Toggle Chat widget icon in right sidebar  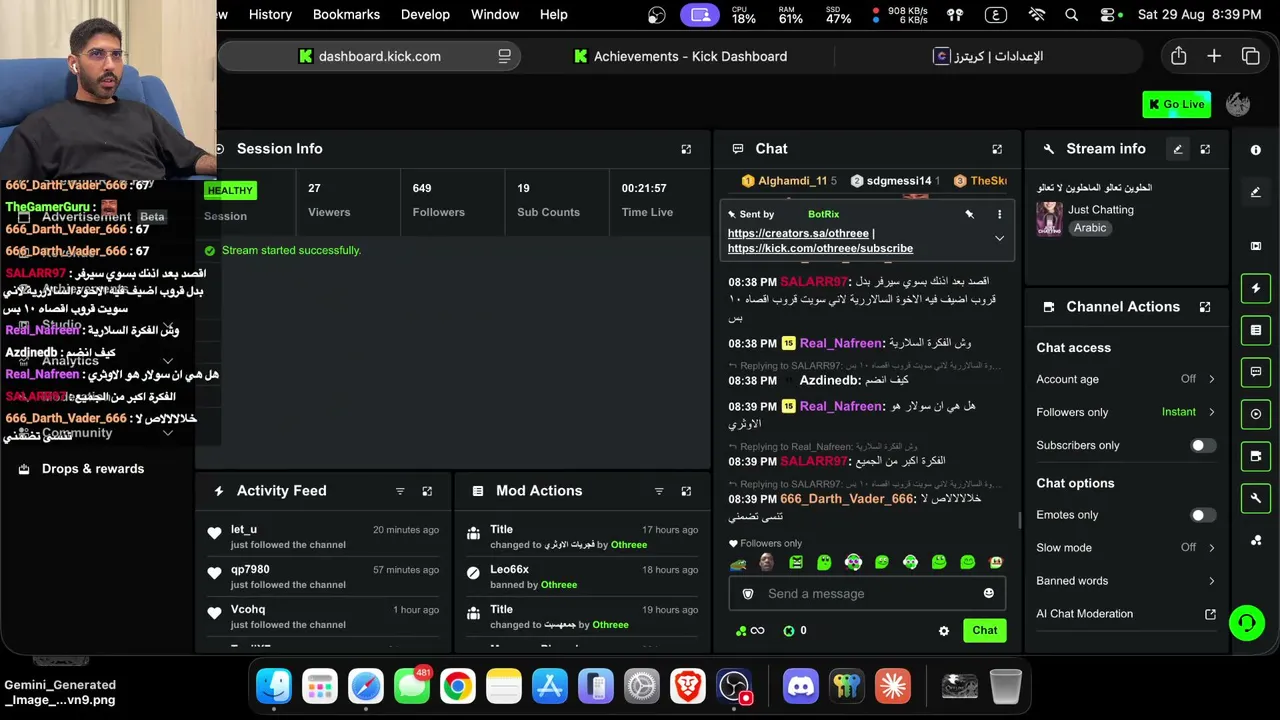tap(1256, 372)
